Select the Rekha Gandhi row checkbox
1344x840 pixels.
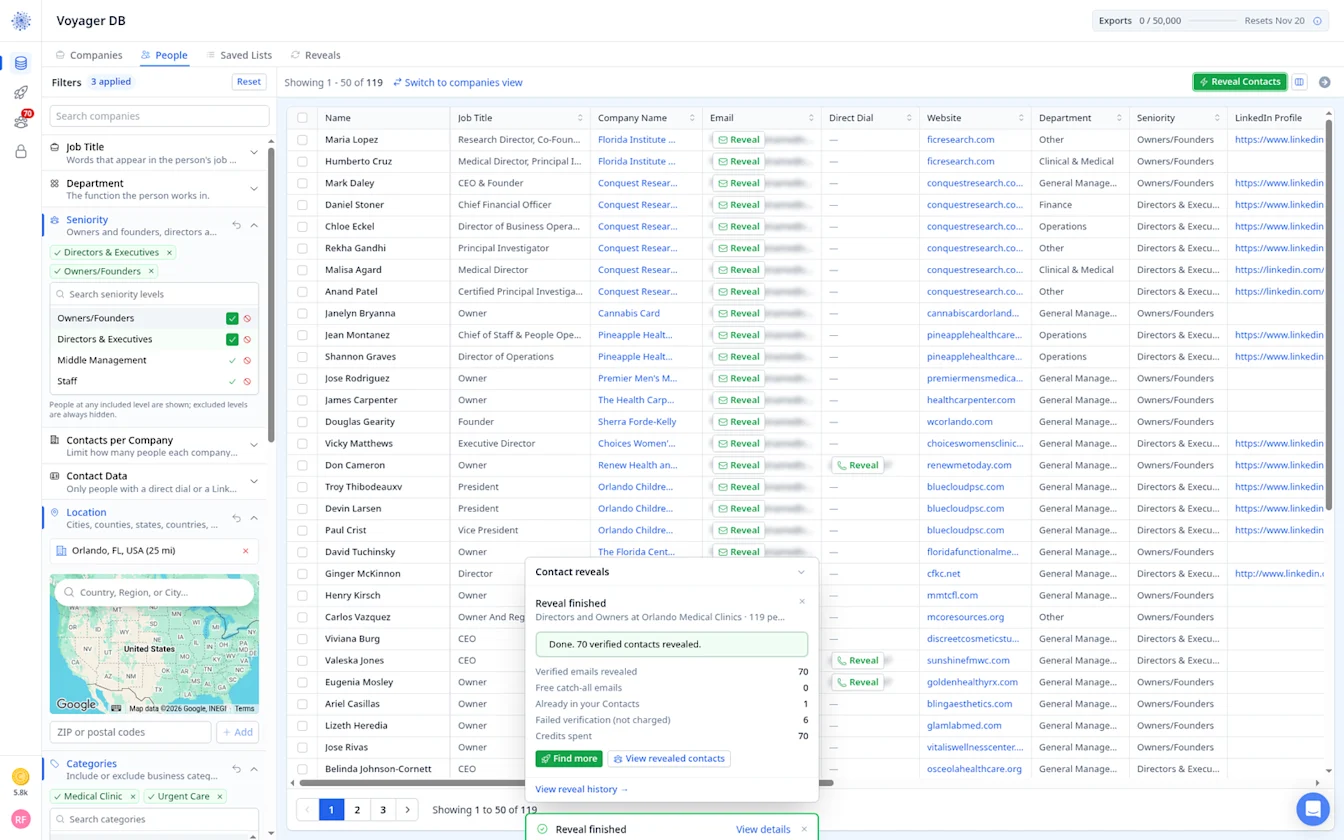[302, 248]
